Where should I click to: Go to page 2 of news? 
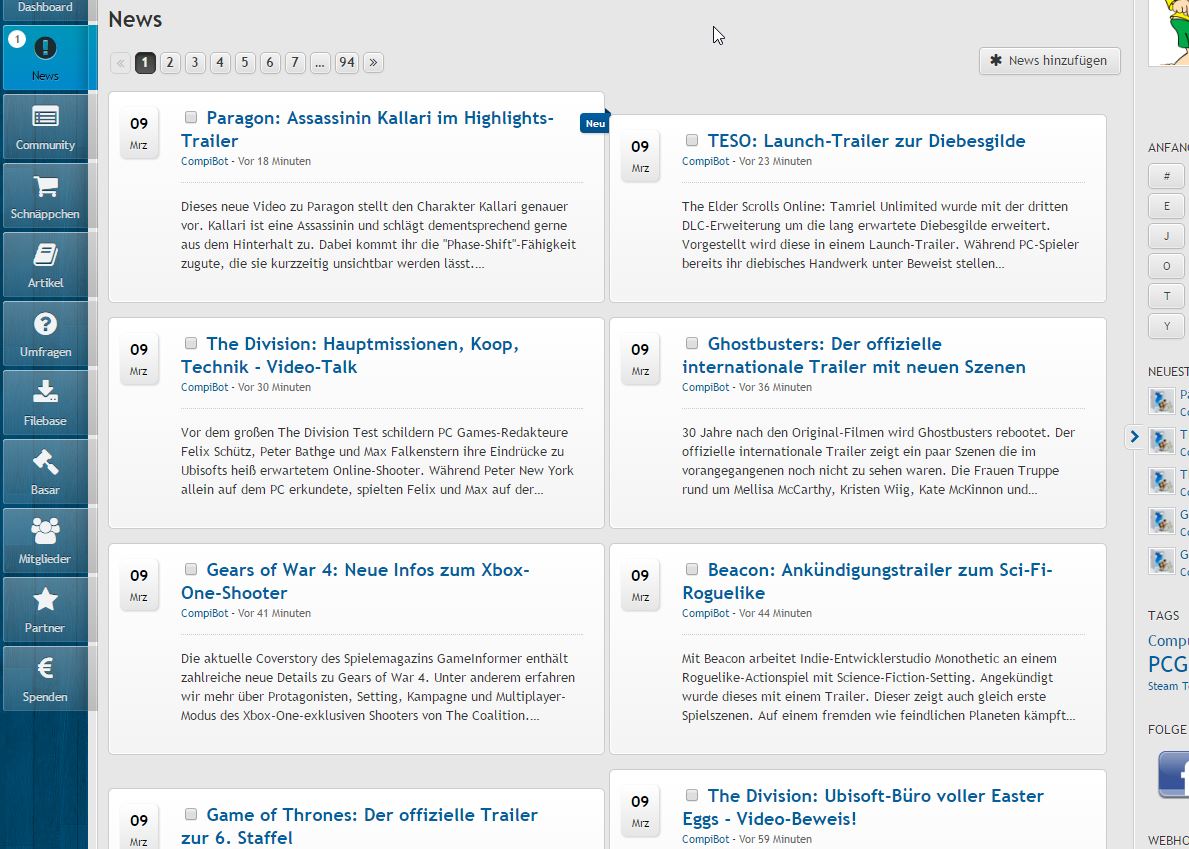(x=170, y=63)
